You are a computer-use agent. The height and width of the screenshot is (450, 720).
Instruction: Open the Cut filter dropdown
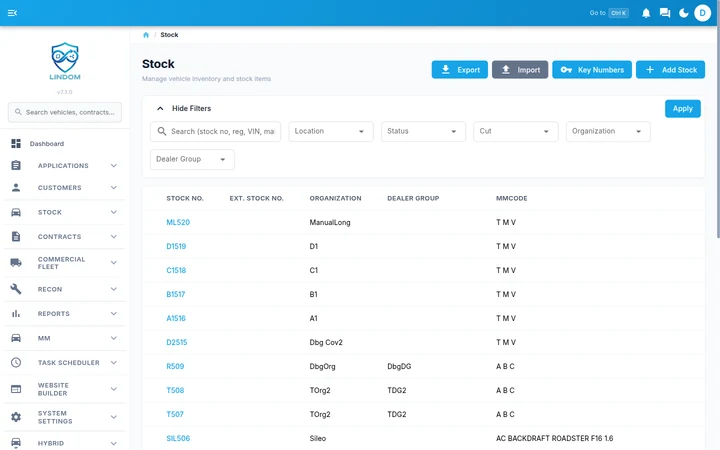tap(516, 131)
